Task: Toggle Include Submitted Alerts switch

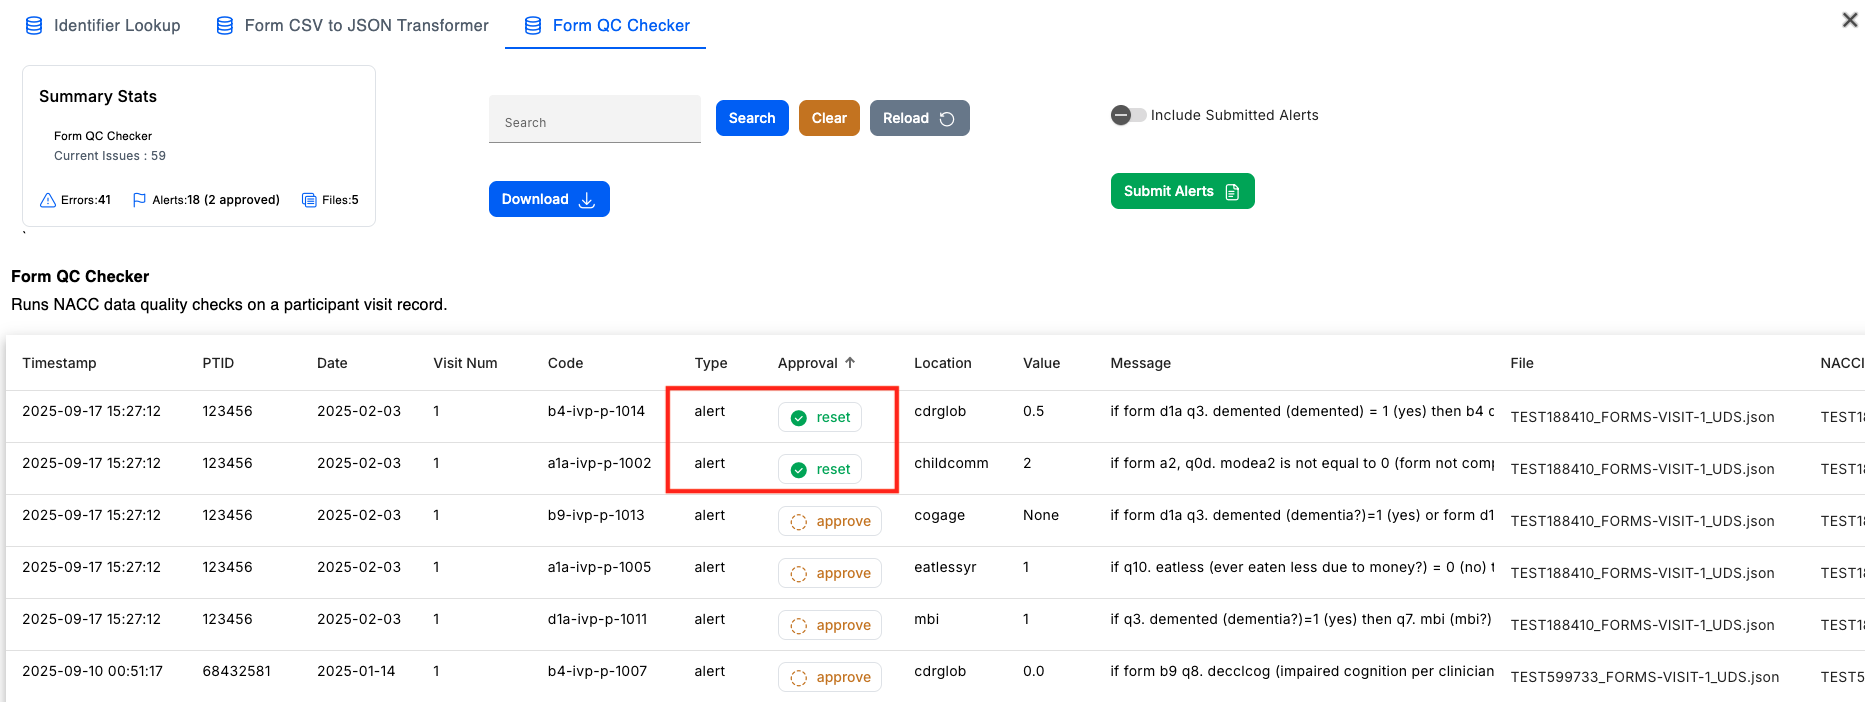Action: pos(1127,115)
